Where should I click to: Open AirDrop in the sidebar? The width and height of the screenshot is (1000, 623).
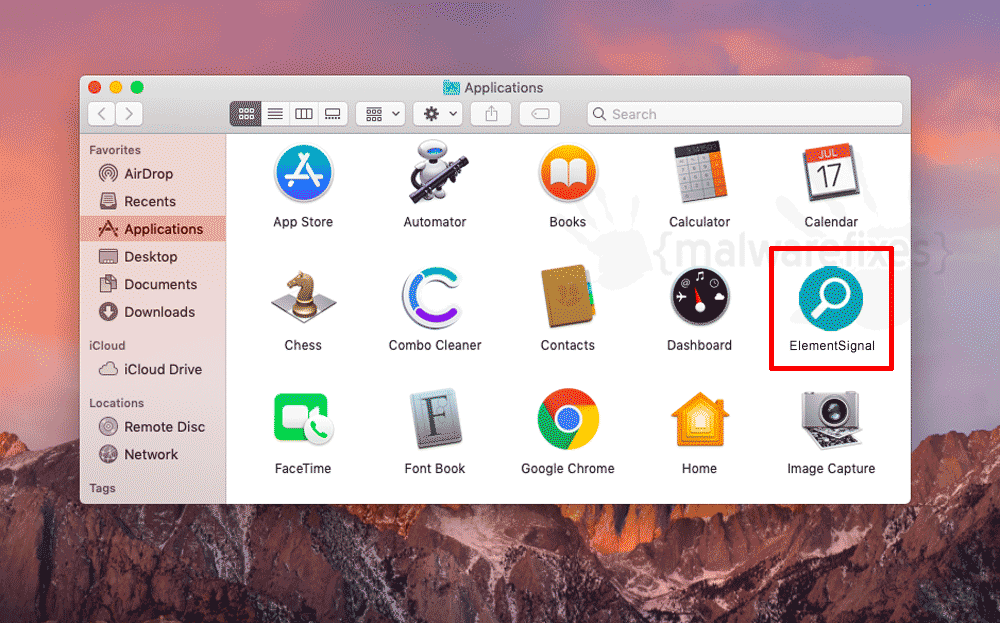click(x=153, y=173)
